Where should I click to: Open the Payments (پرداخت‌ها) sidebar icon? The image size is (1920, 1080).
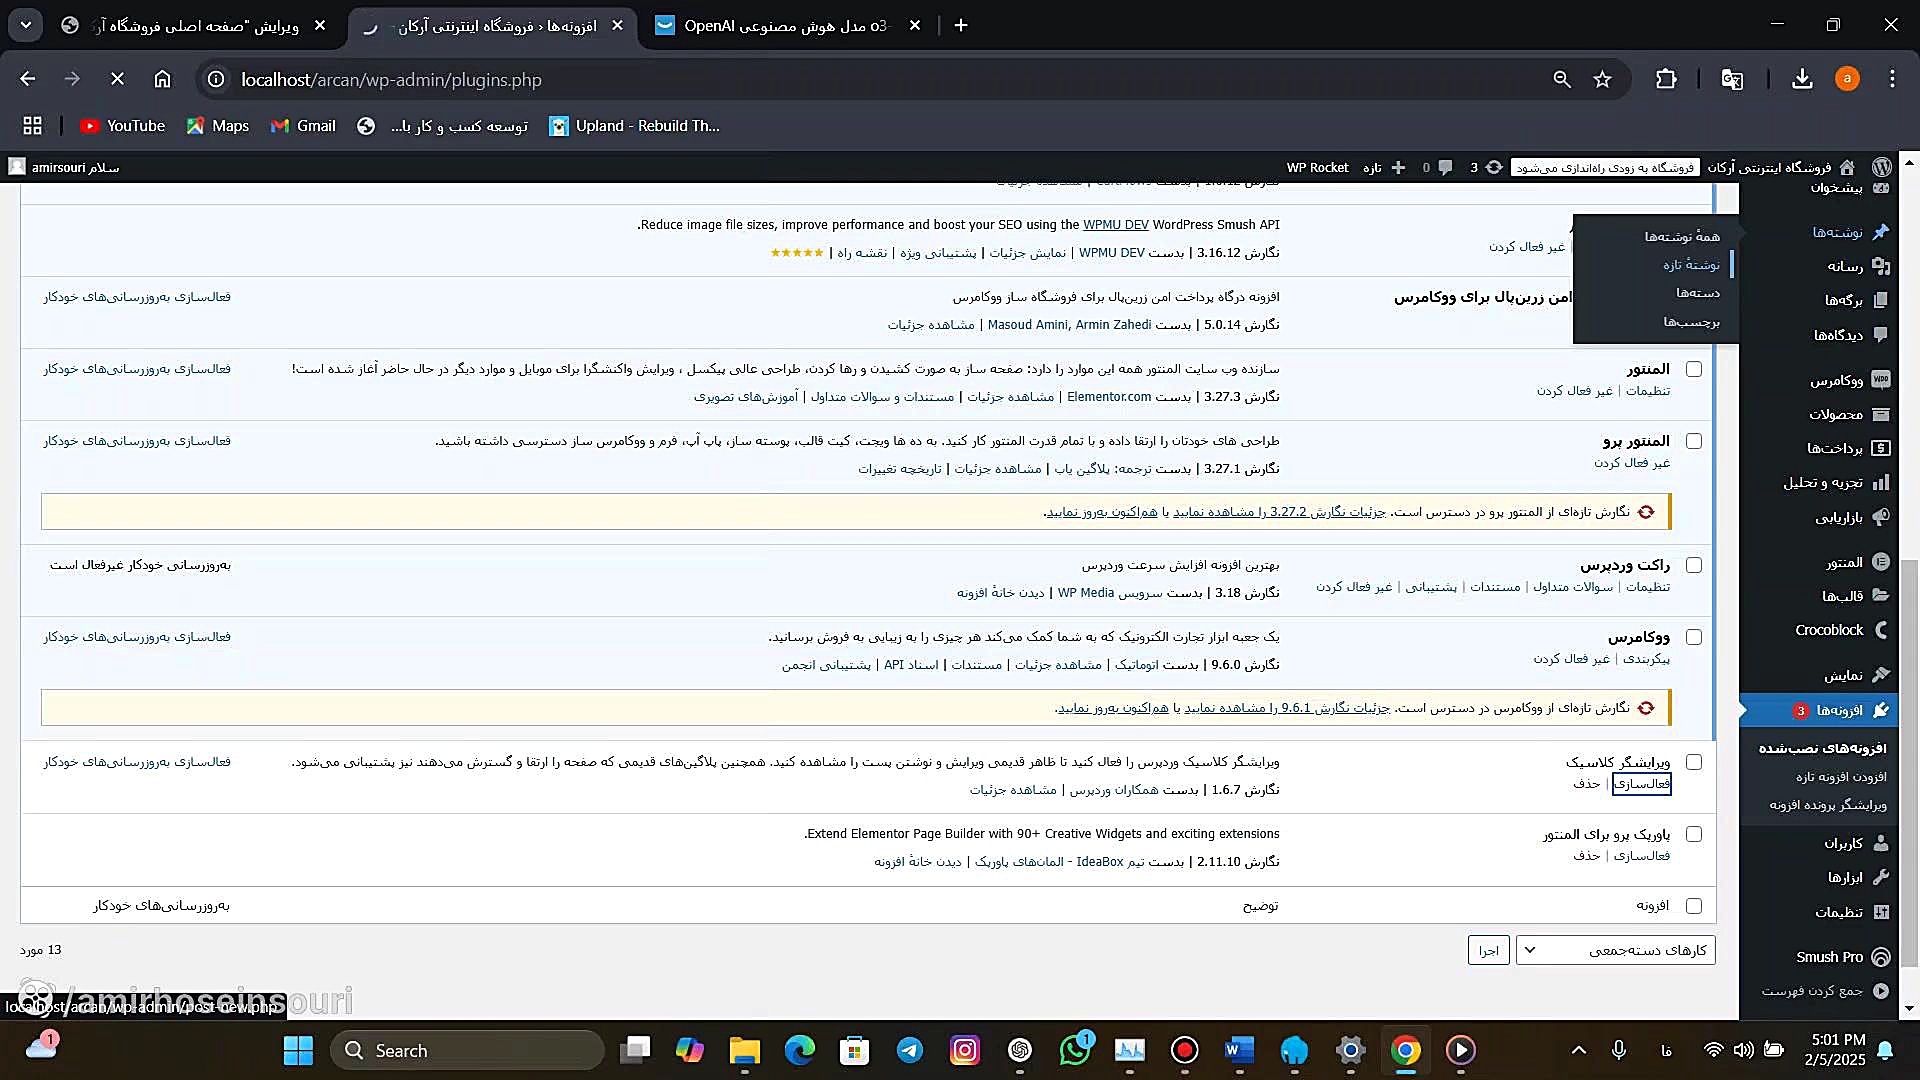[1880, 448]
